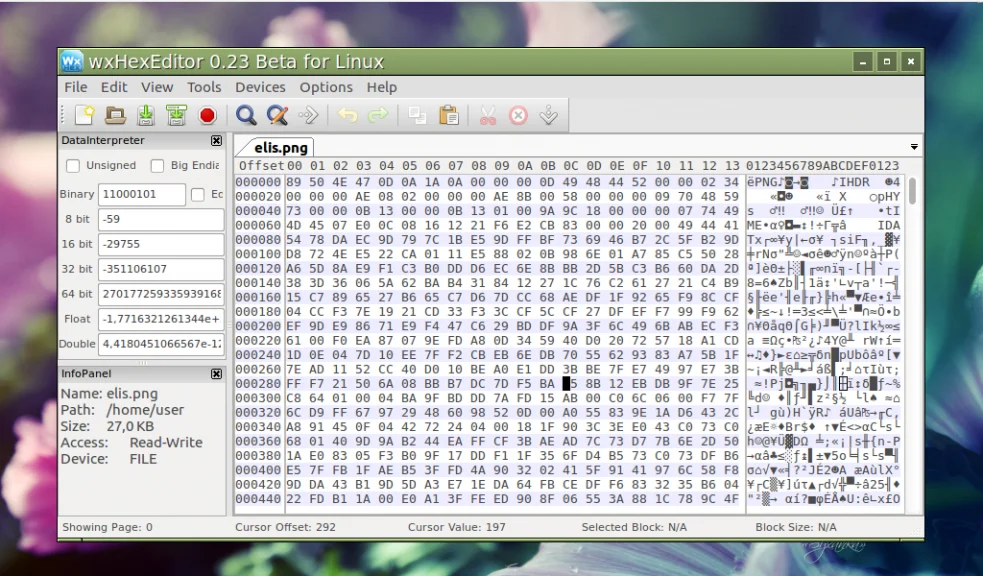Click ASCII text 'ëPNG' in text column

tap(762, 182)
